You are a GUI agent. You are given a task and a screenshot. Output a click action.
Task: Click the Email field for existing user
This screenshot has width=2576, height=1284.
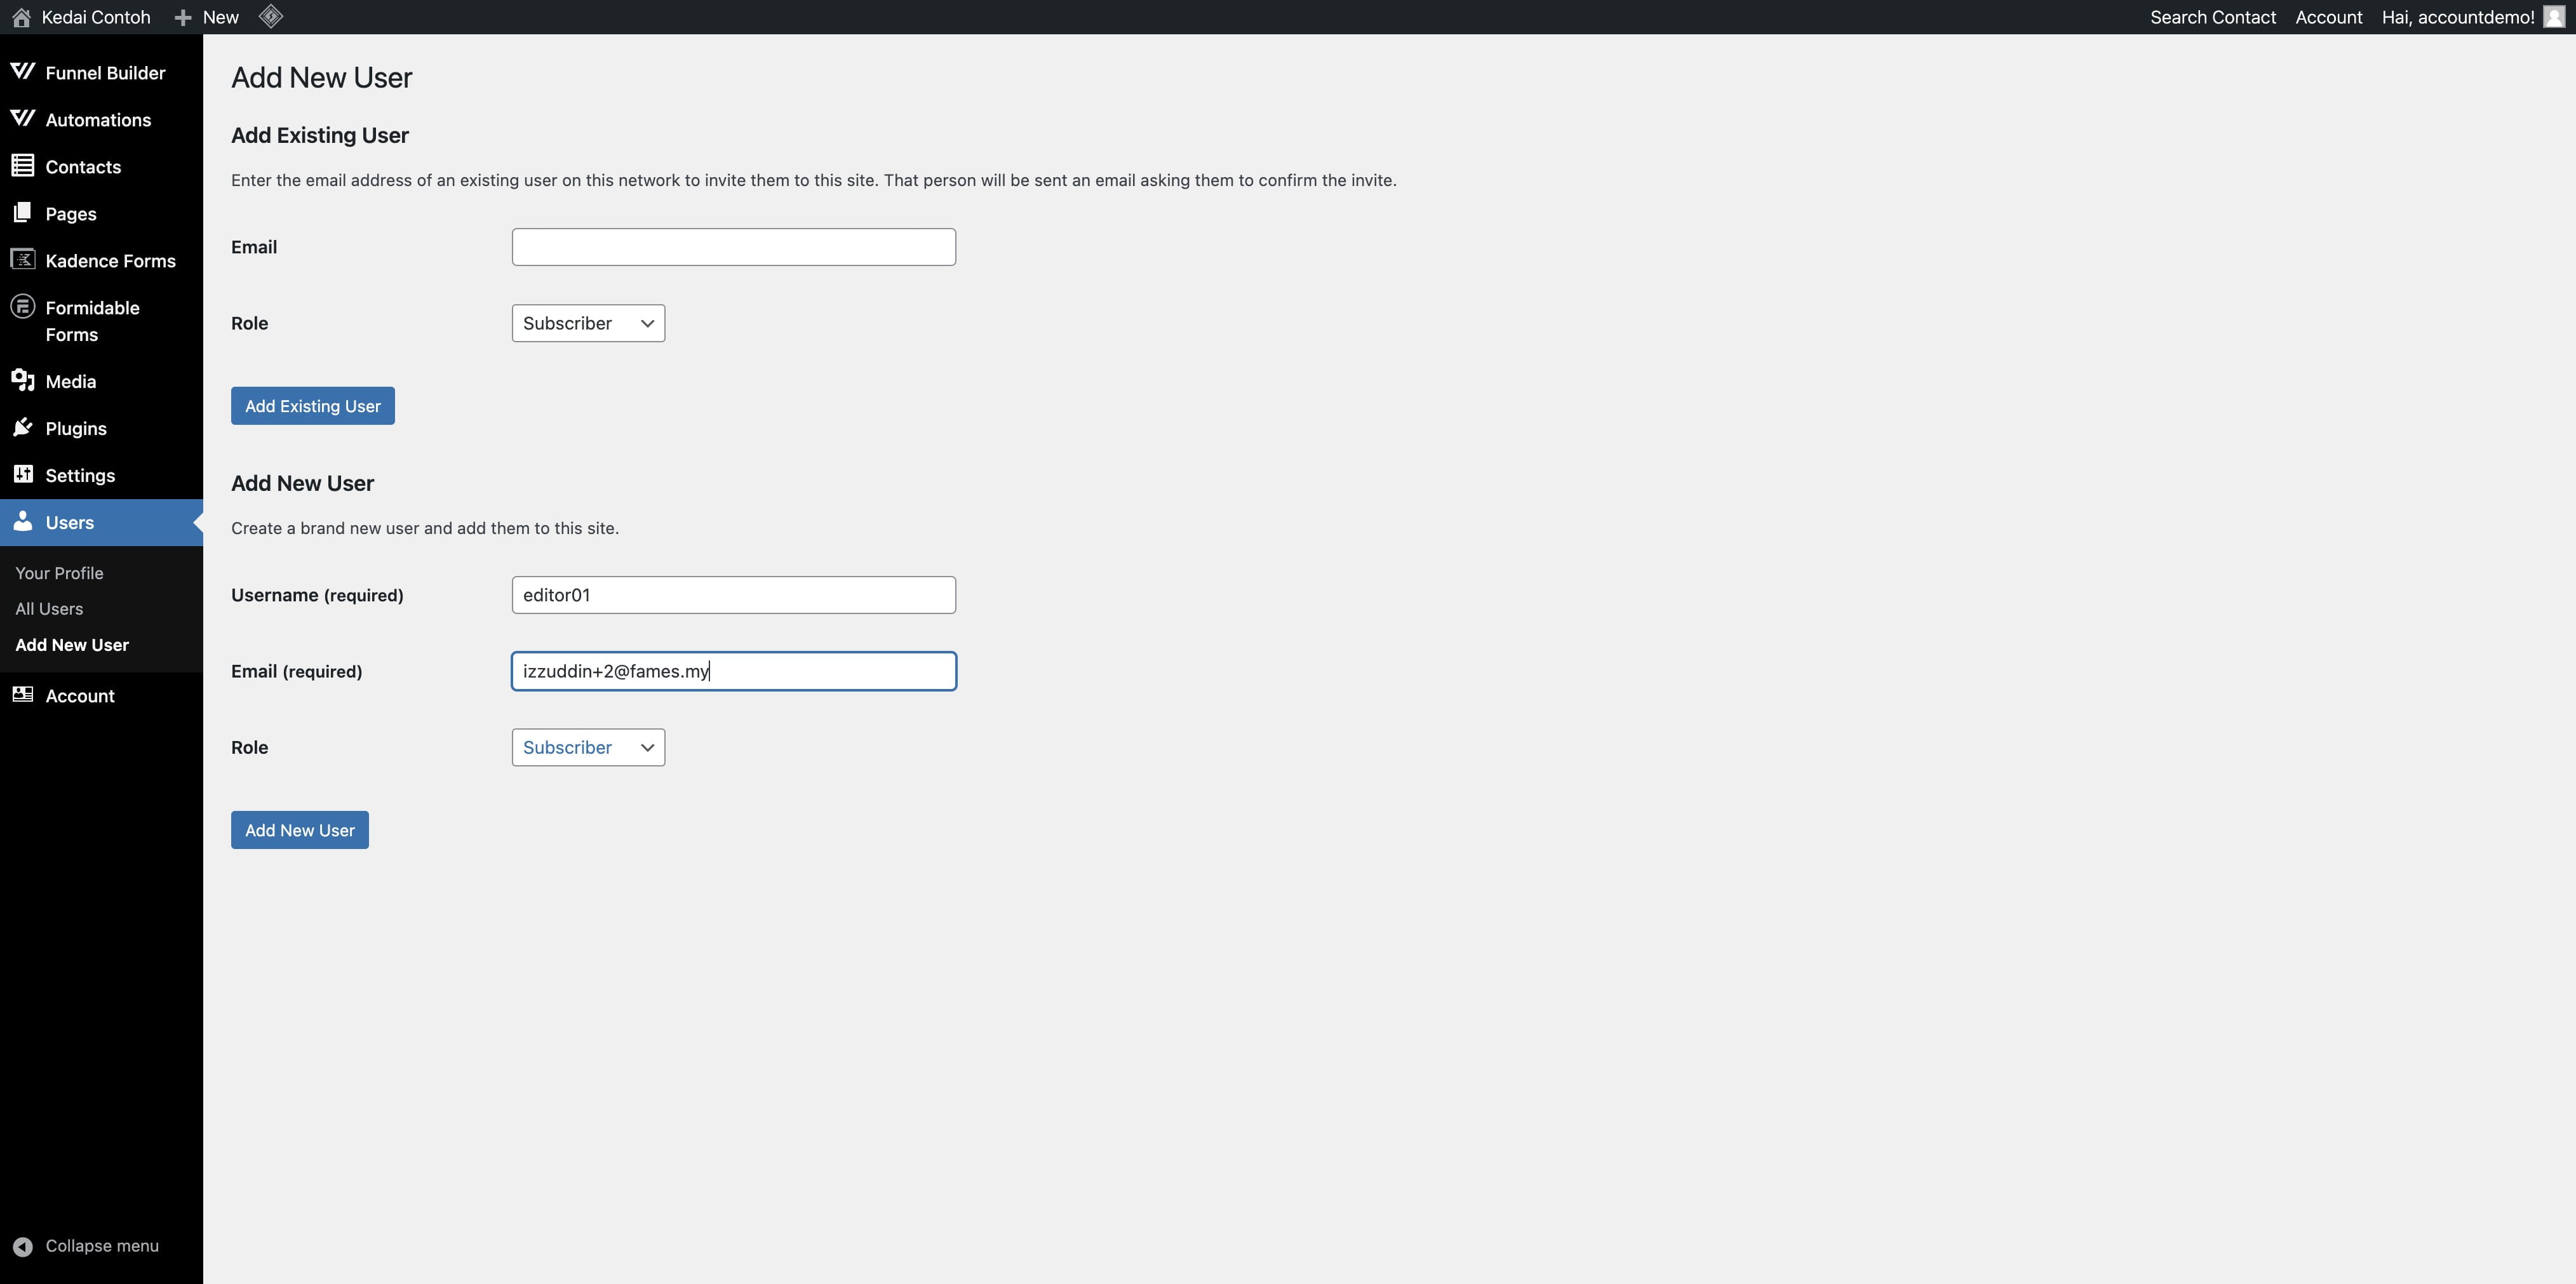[x=734, y=246]
